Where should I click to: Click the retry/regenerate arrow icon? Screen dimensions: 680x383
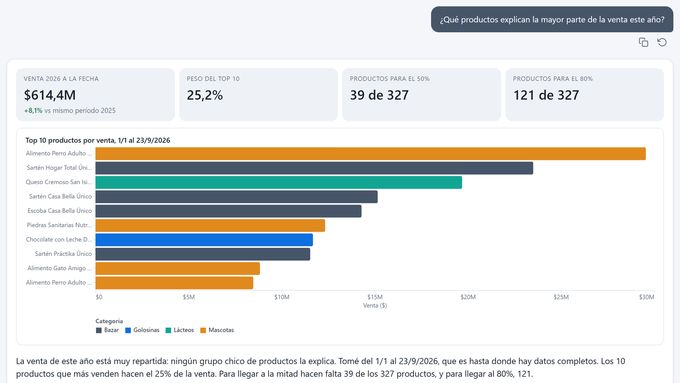click(662, 42)
